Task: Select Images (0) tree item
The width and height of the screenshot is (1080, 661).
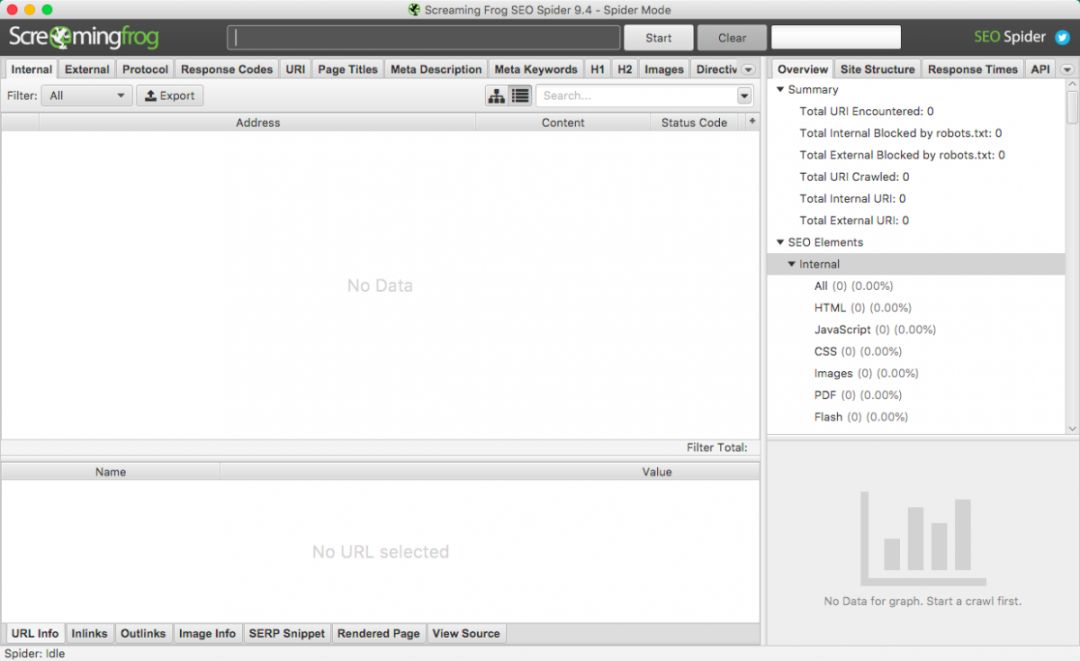Action: (866, 373)
